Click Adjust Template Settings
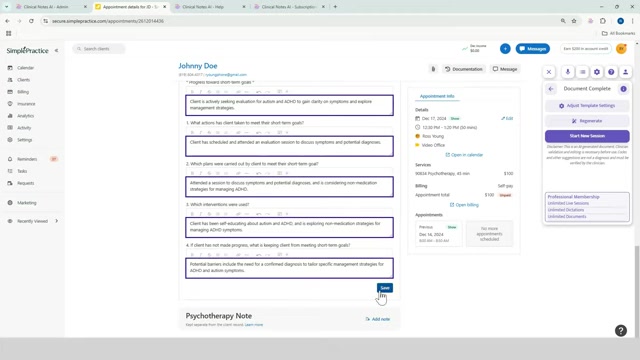The height and width of the screenshot is (360, 640). 587,106
